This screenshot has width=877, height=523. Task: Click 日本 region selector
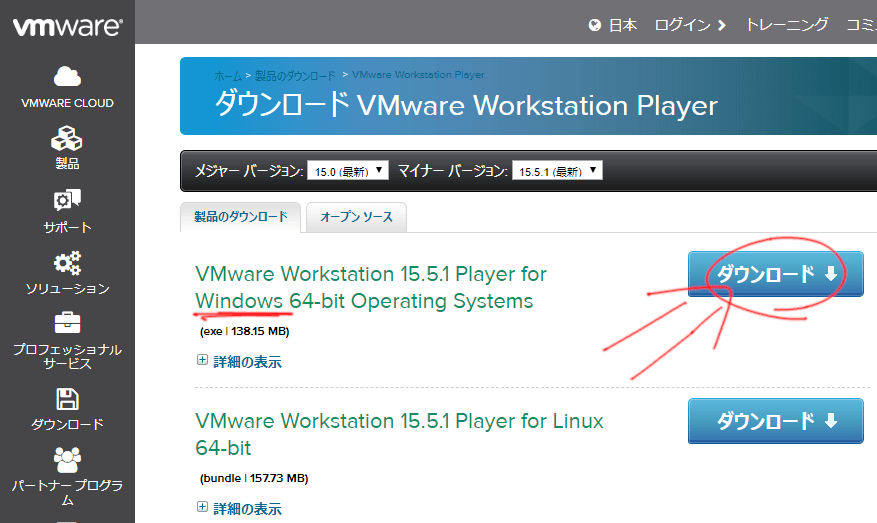(x=623, y=25)
